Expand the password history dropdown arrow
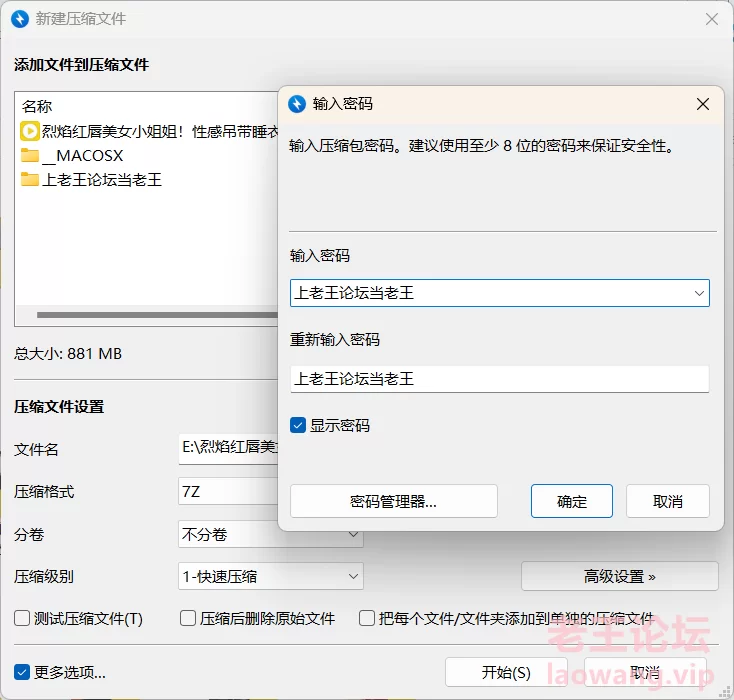Screen dimensions: 734x700 699,293
